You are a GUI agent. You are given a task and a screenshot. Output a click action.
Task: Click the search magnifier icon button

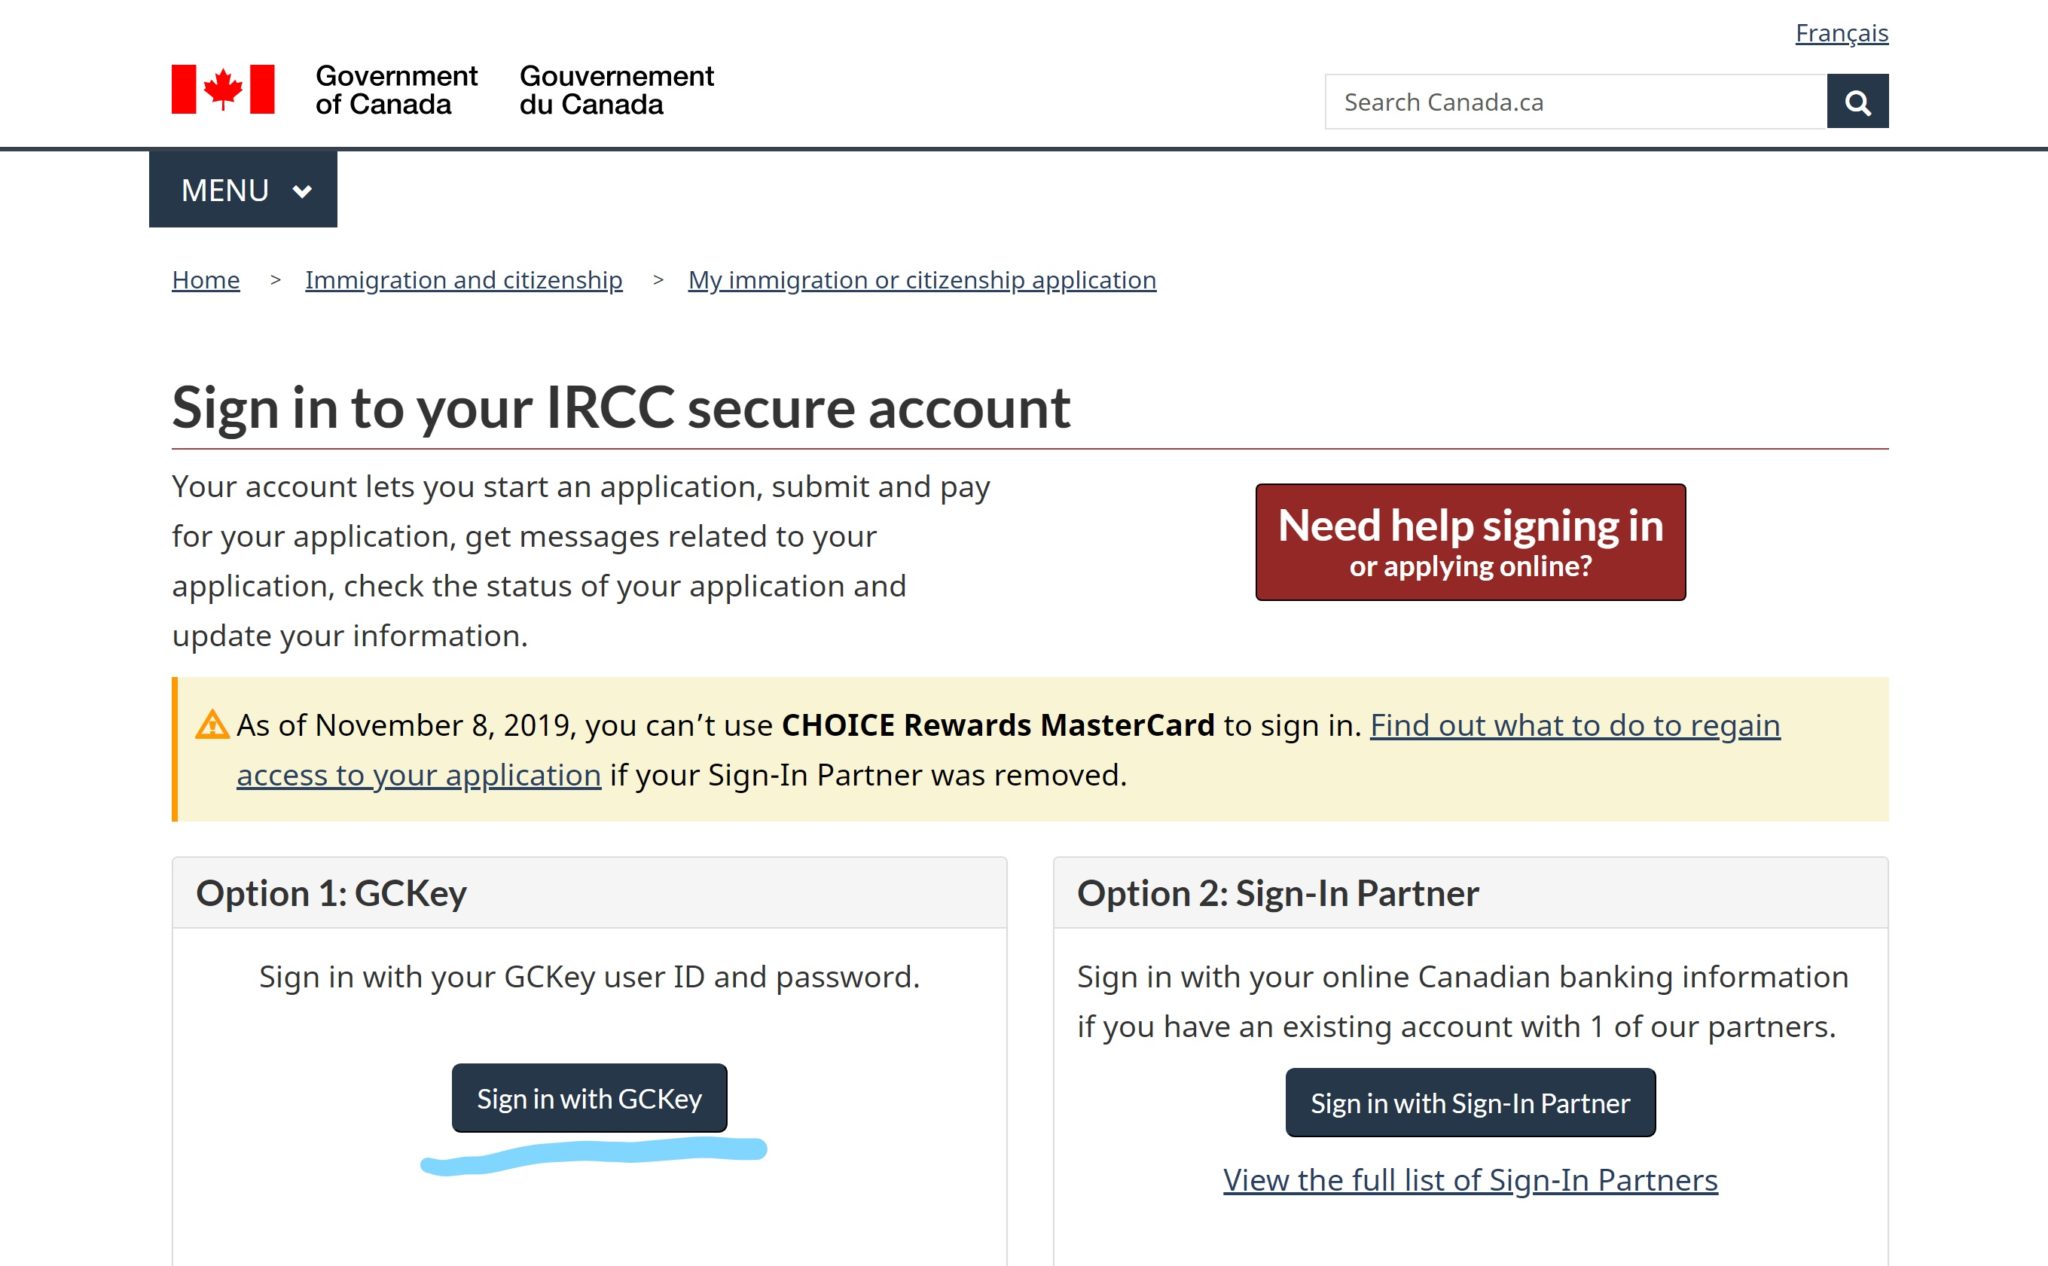click(x=1857, y=102)
